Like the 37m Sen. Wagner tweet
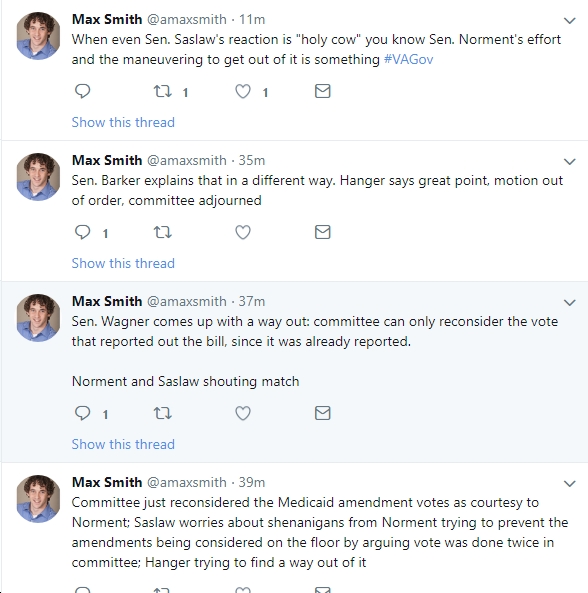588x593 pixels. tap(243, 413)
